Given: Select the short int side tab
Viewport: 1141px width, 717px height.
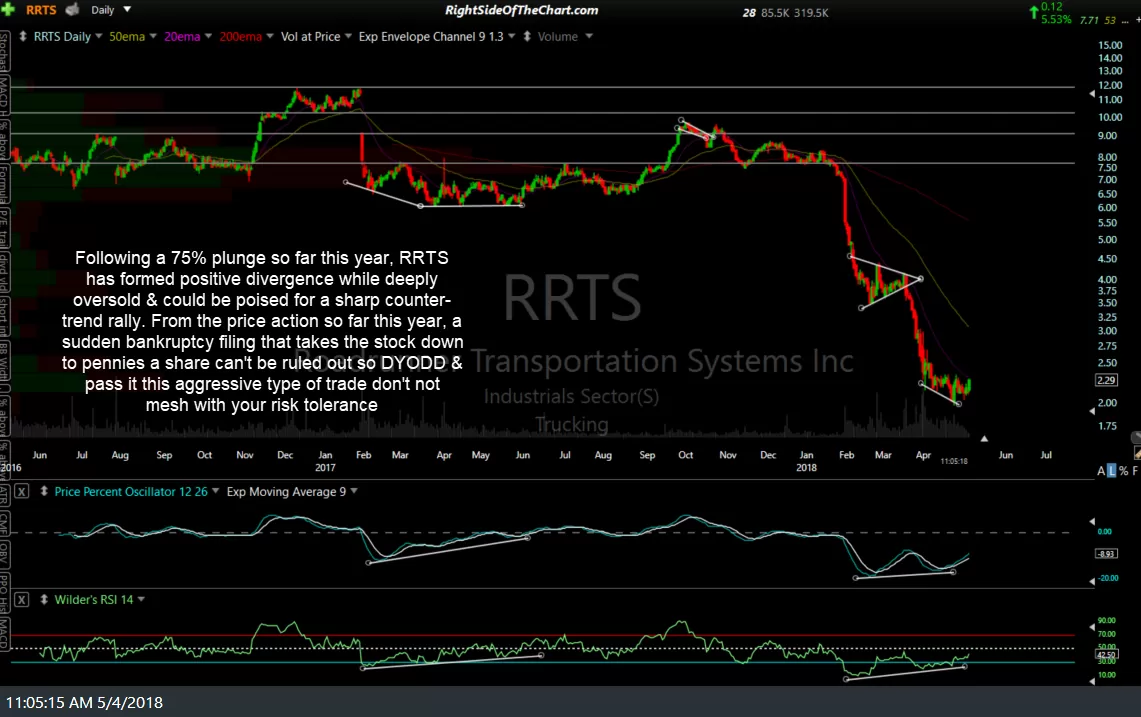Looking at the screenshot, I should point(4,316).
